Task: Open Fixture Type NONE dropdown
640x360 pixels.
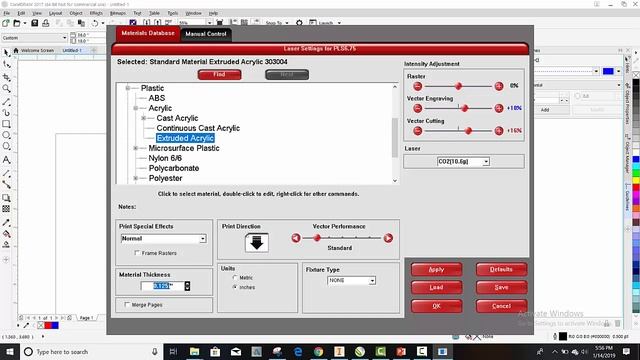Action: click(372, 281)
